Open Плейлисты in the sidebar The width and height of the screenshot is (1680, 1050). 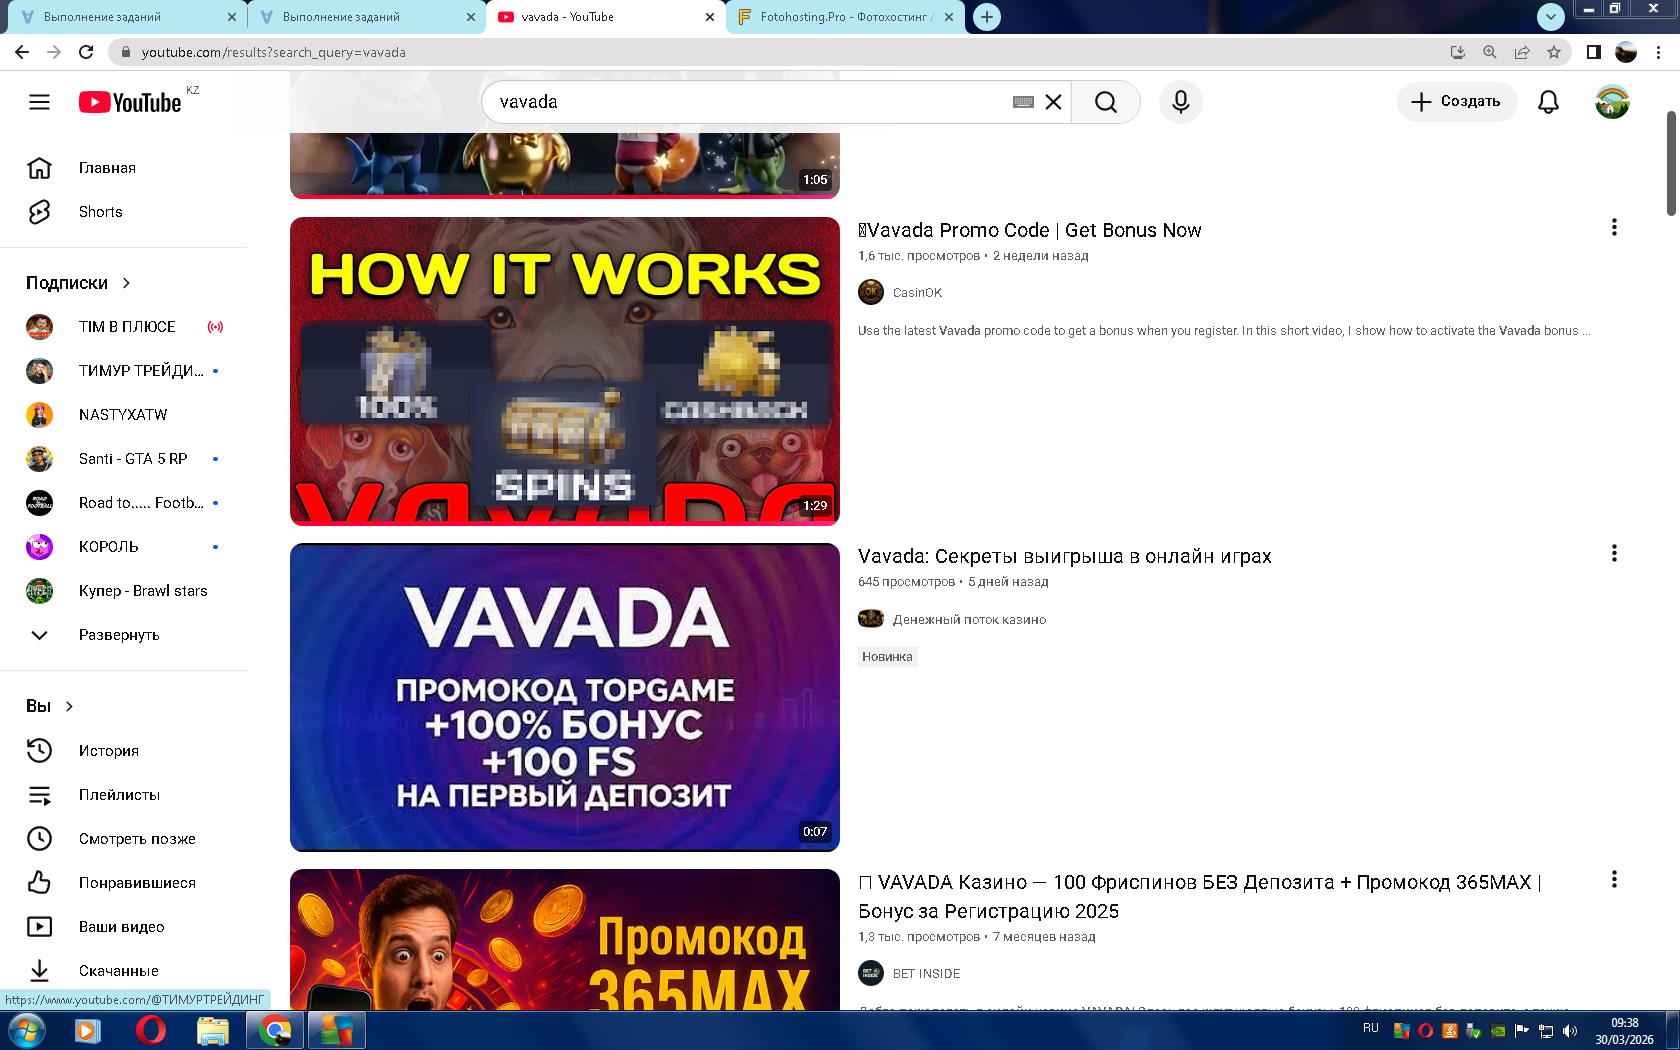point(123,795)
